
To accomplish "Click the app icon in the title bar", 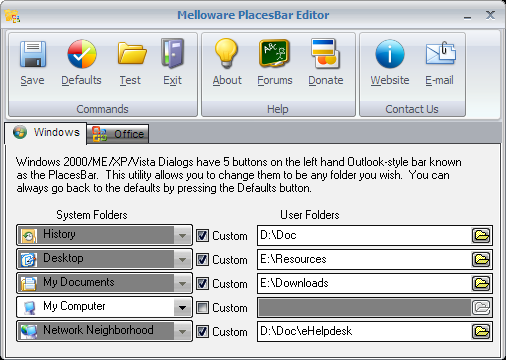I will pyautogui.click(x=12, y=16).
